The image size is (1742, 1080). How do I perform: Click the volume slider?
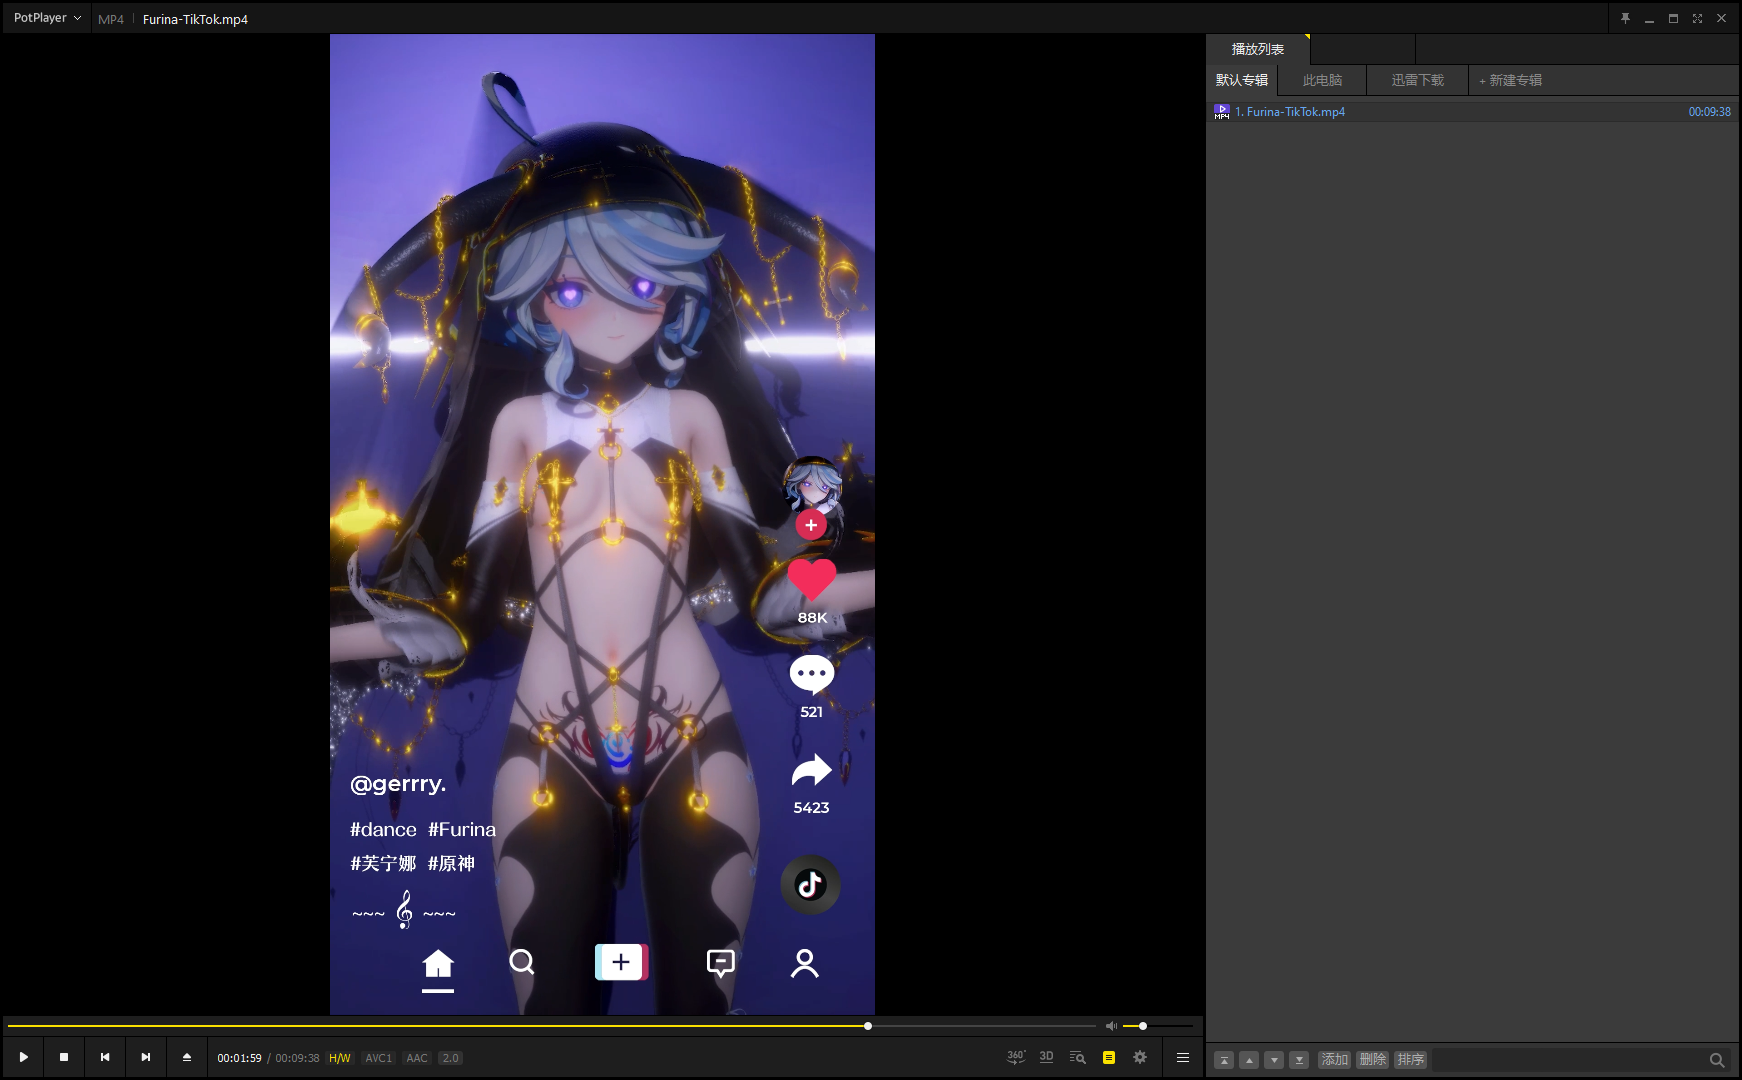pos(1158,1026)
